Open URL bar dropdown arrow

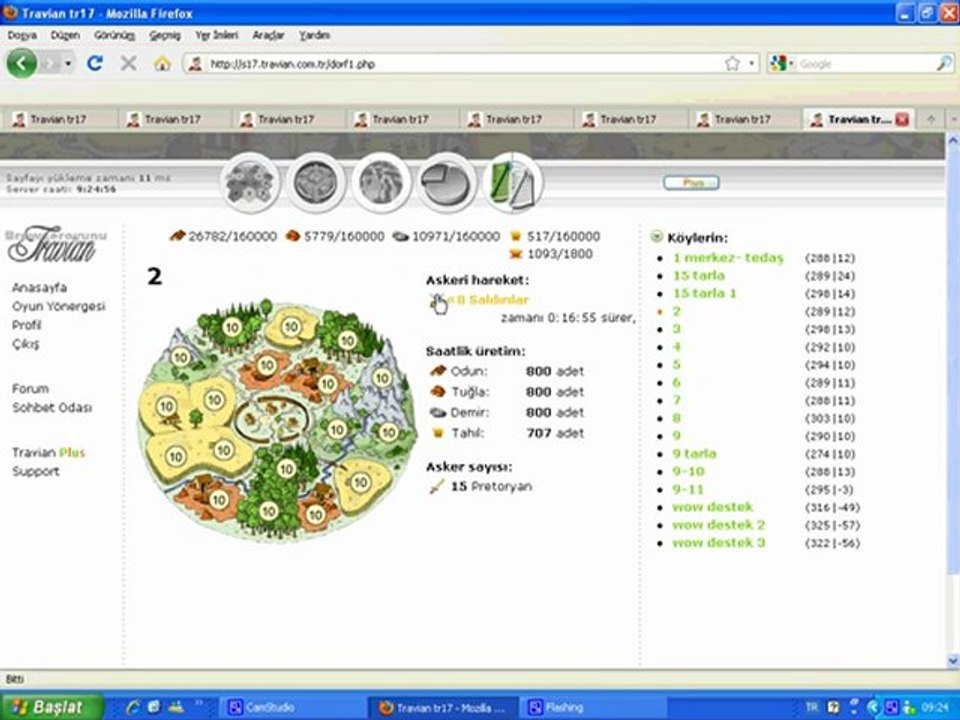pos(751,64)
